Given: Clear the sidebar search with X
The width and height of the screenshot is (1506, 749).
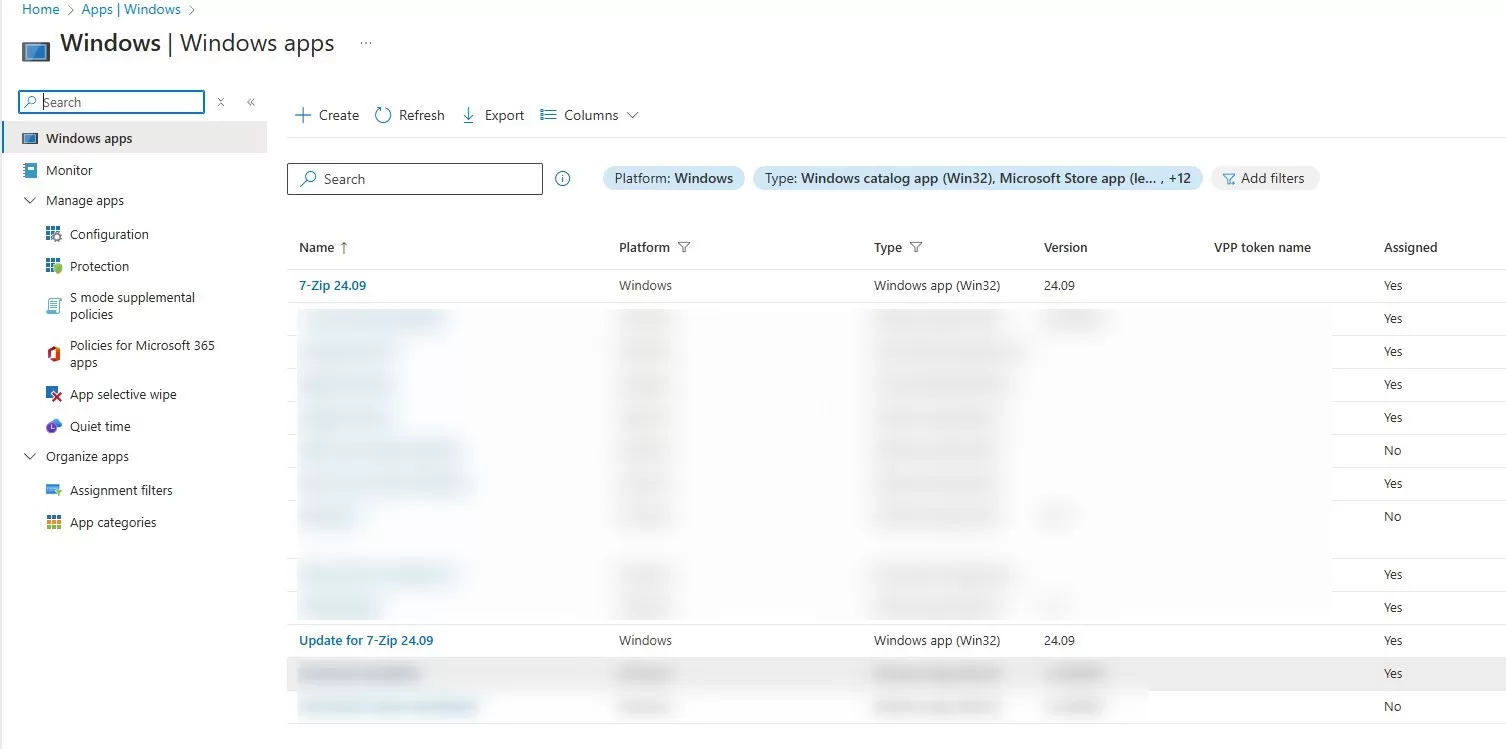Looking at the screenshot, I should point(221,102).
